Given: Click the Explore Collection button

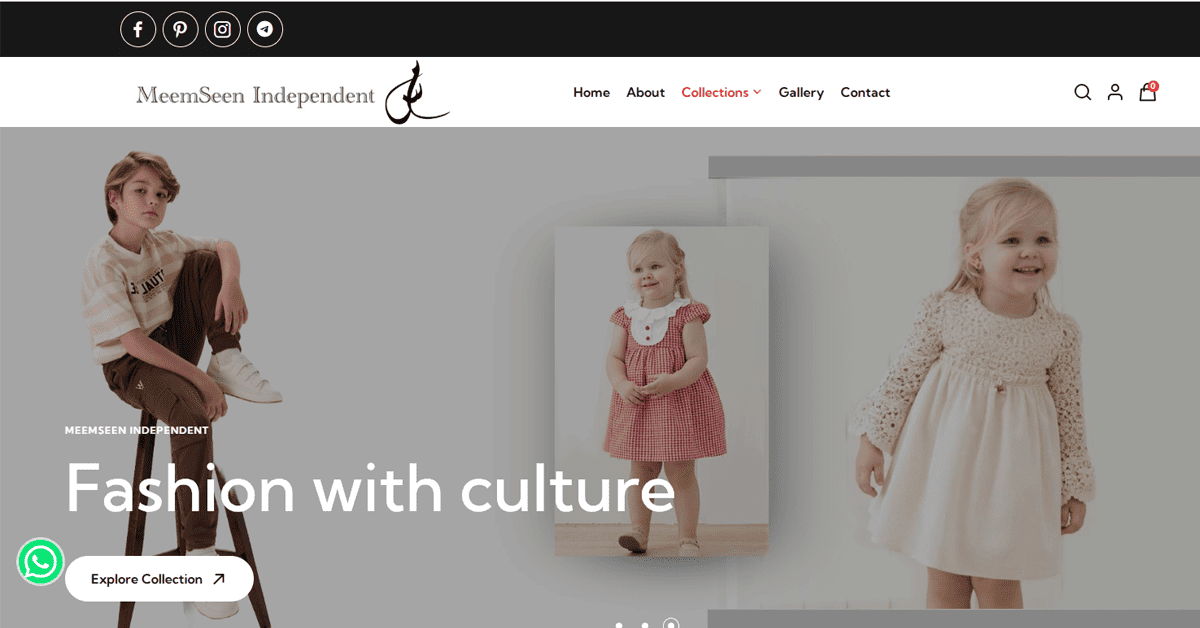Looking at the screenshot, I should click(159, 579).
